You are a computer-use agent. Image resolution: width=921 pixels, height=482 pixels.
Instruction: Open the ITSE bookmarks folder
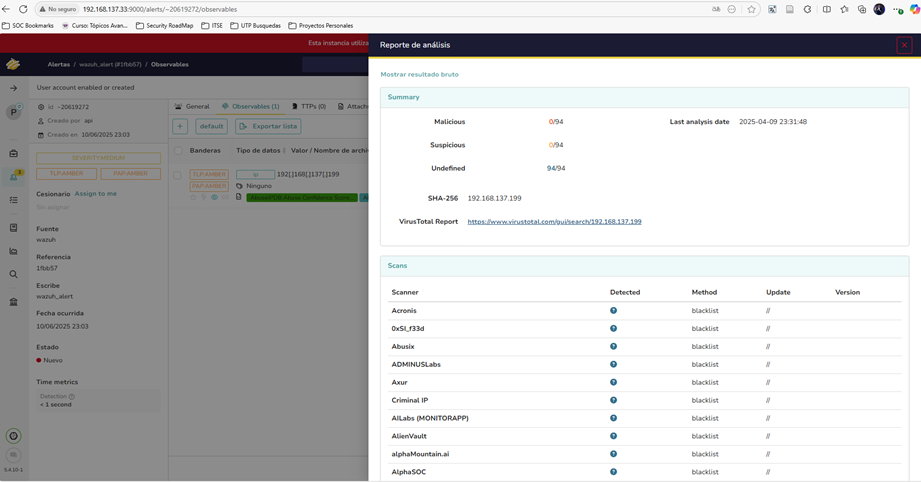click(x=212, y=26)
